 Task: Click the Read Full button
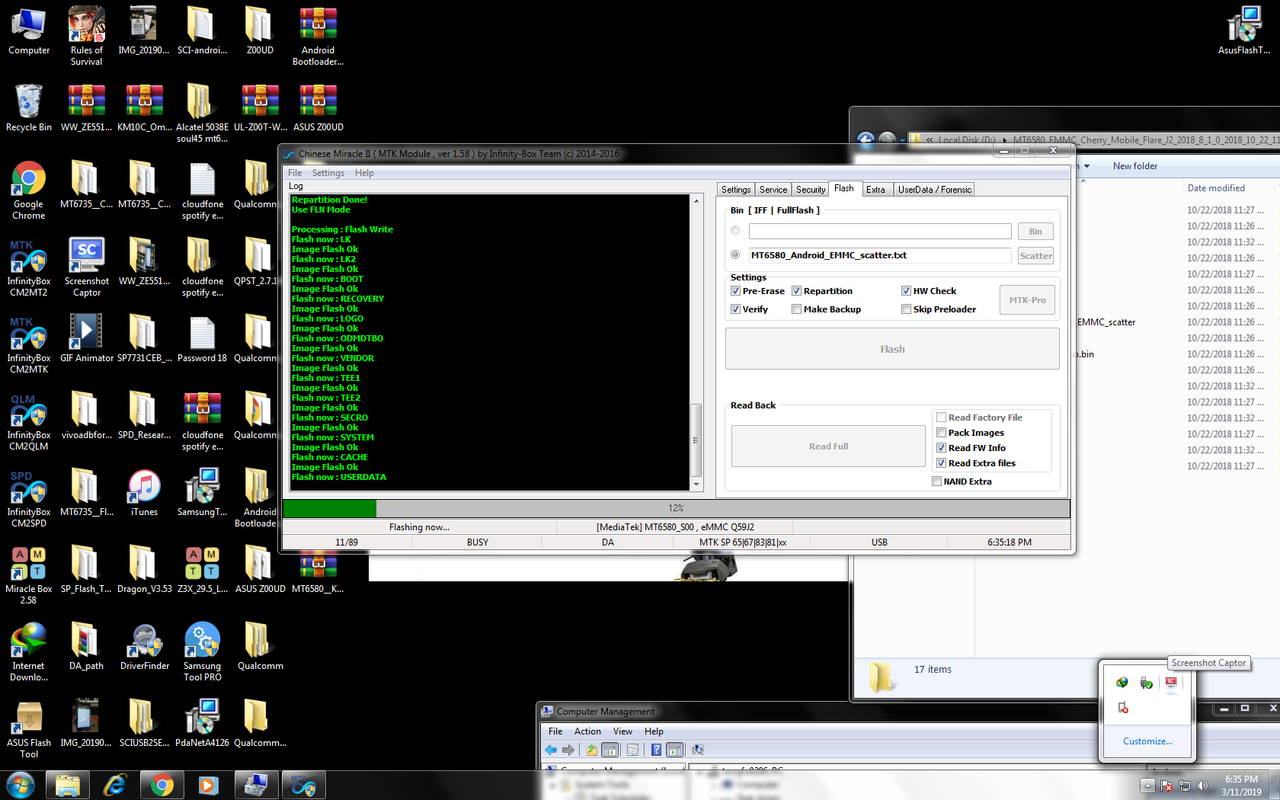pos(828,446)
